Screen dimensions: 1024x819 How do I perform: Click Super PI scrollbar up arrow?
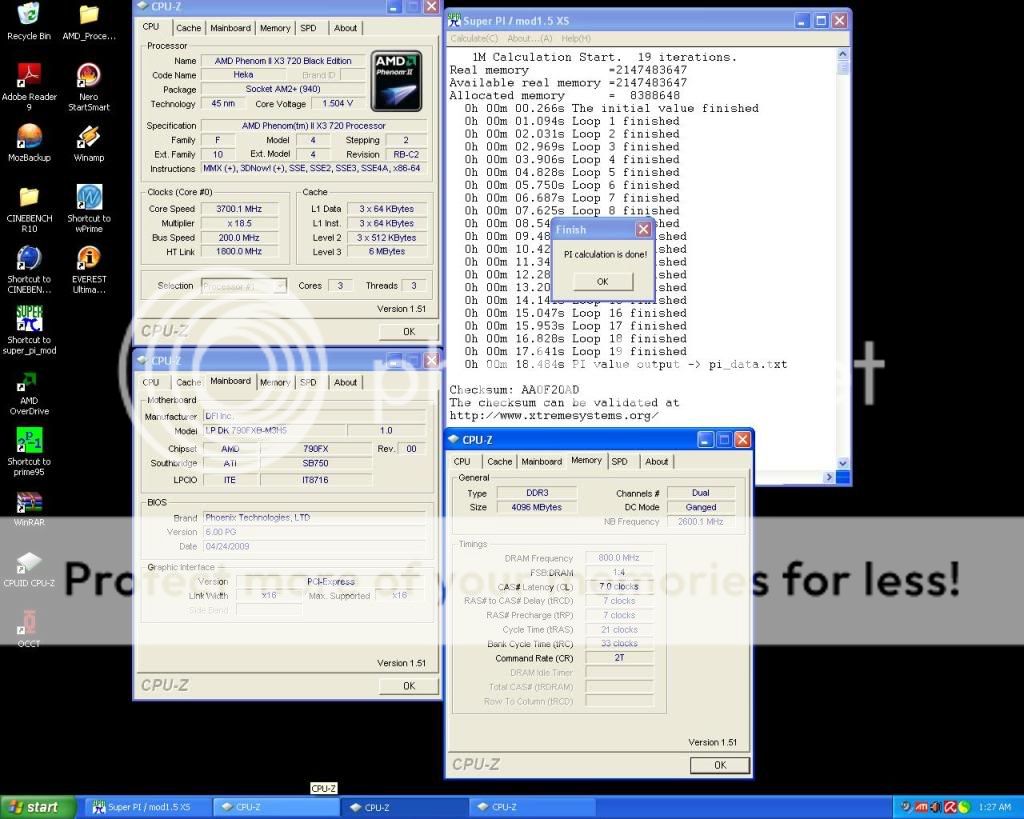842,54
